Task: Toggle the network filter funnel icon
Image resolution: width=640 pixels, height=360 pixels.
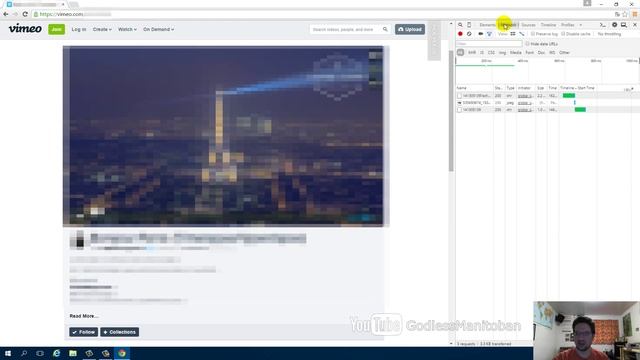Action: click(489, 34)
